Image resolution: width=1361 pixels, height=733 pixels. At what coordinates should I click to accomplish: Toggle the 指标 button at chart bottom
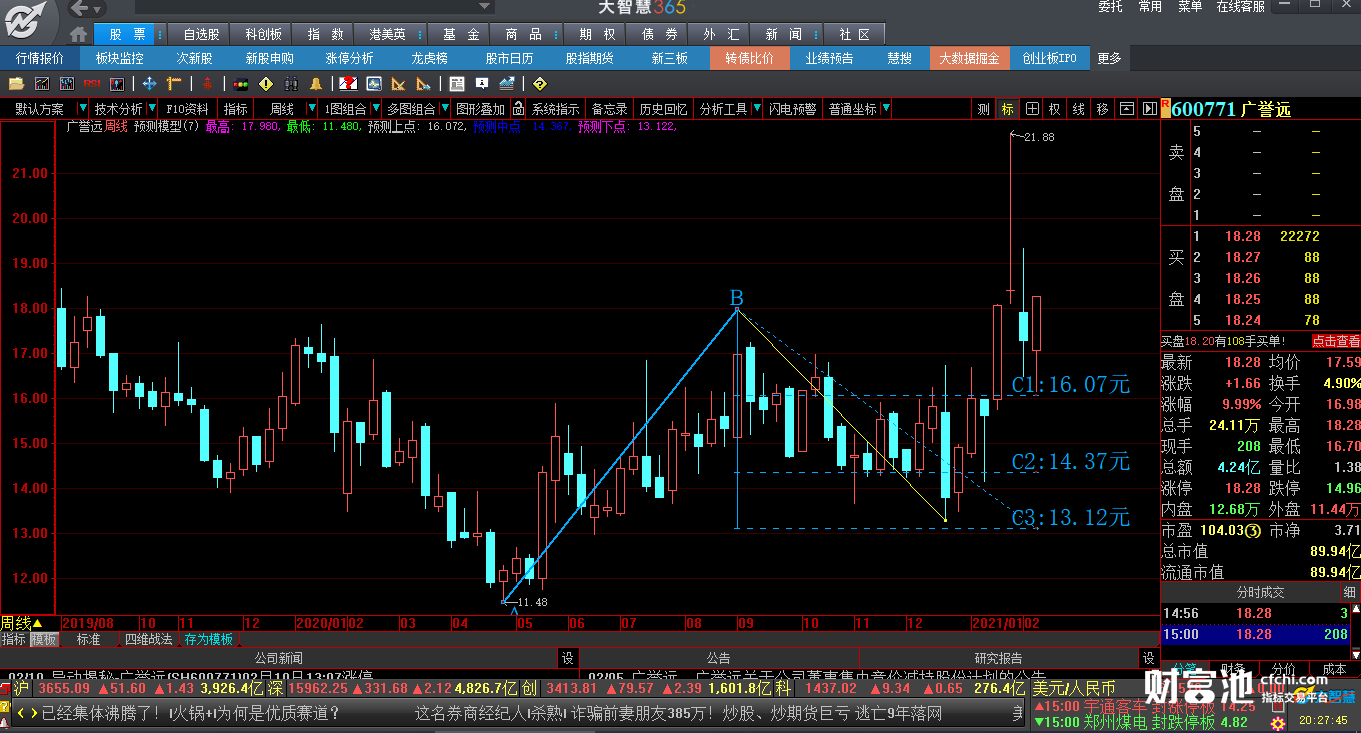[14, 639]
